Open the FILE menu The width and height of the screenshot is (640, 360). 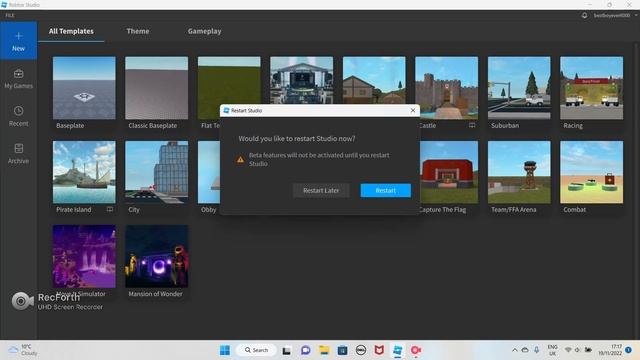(10, 15)
